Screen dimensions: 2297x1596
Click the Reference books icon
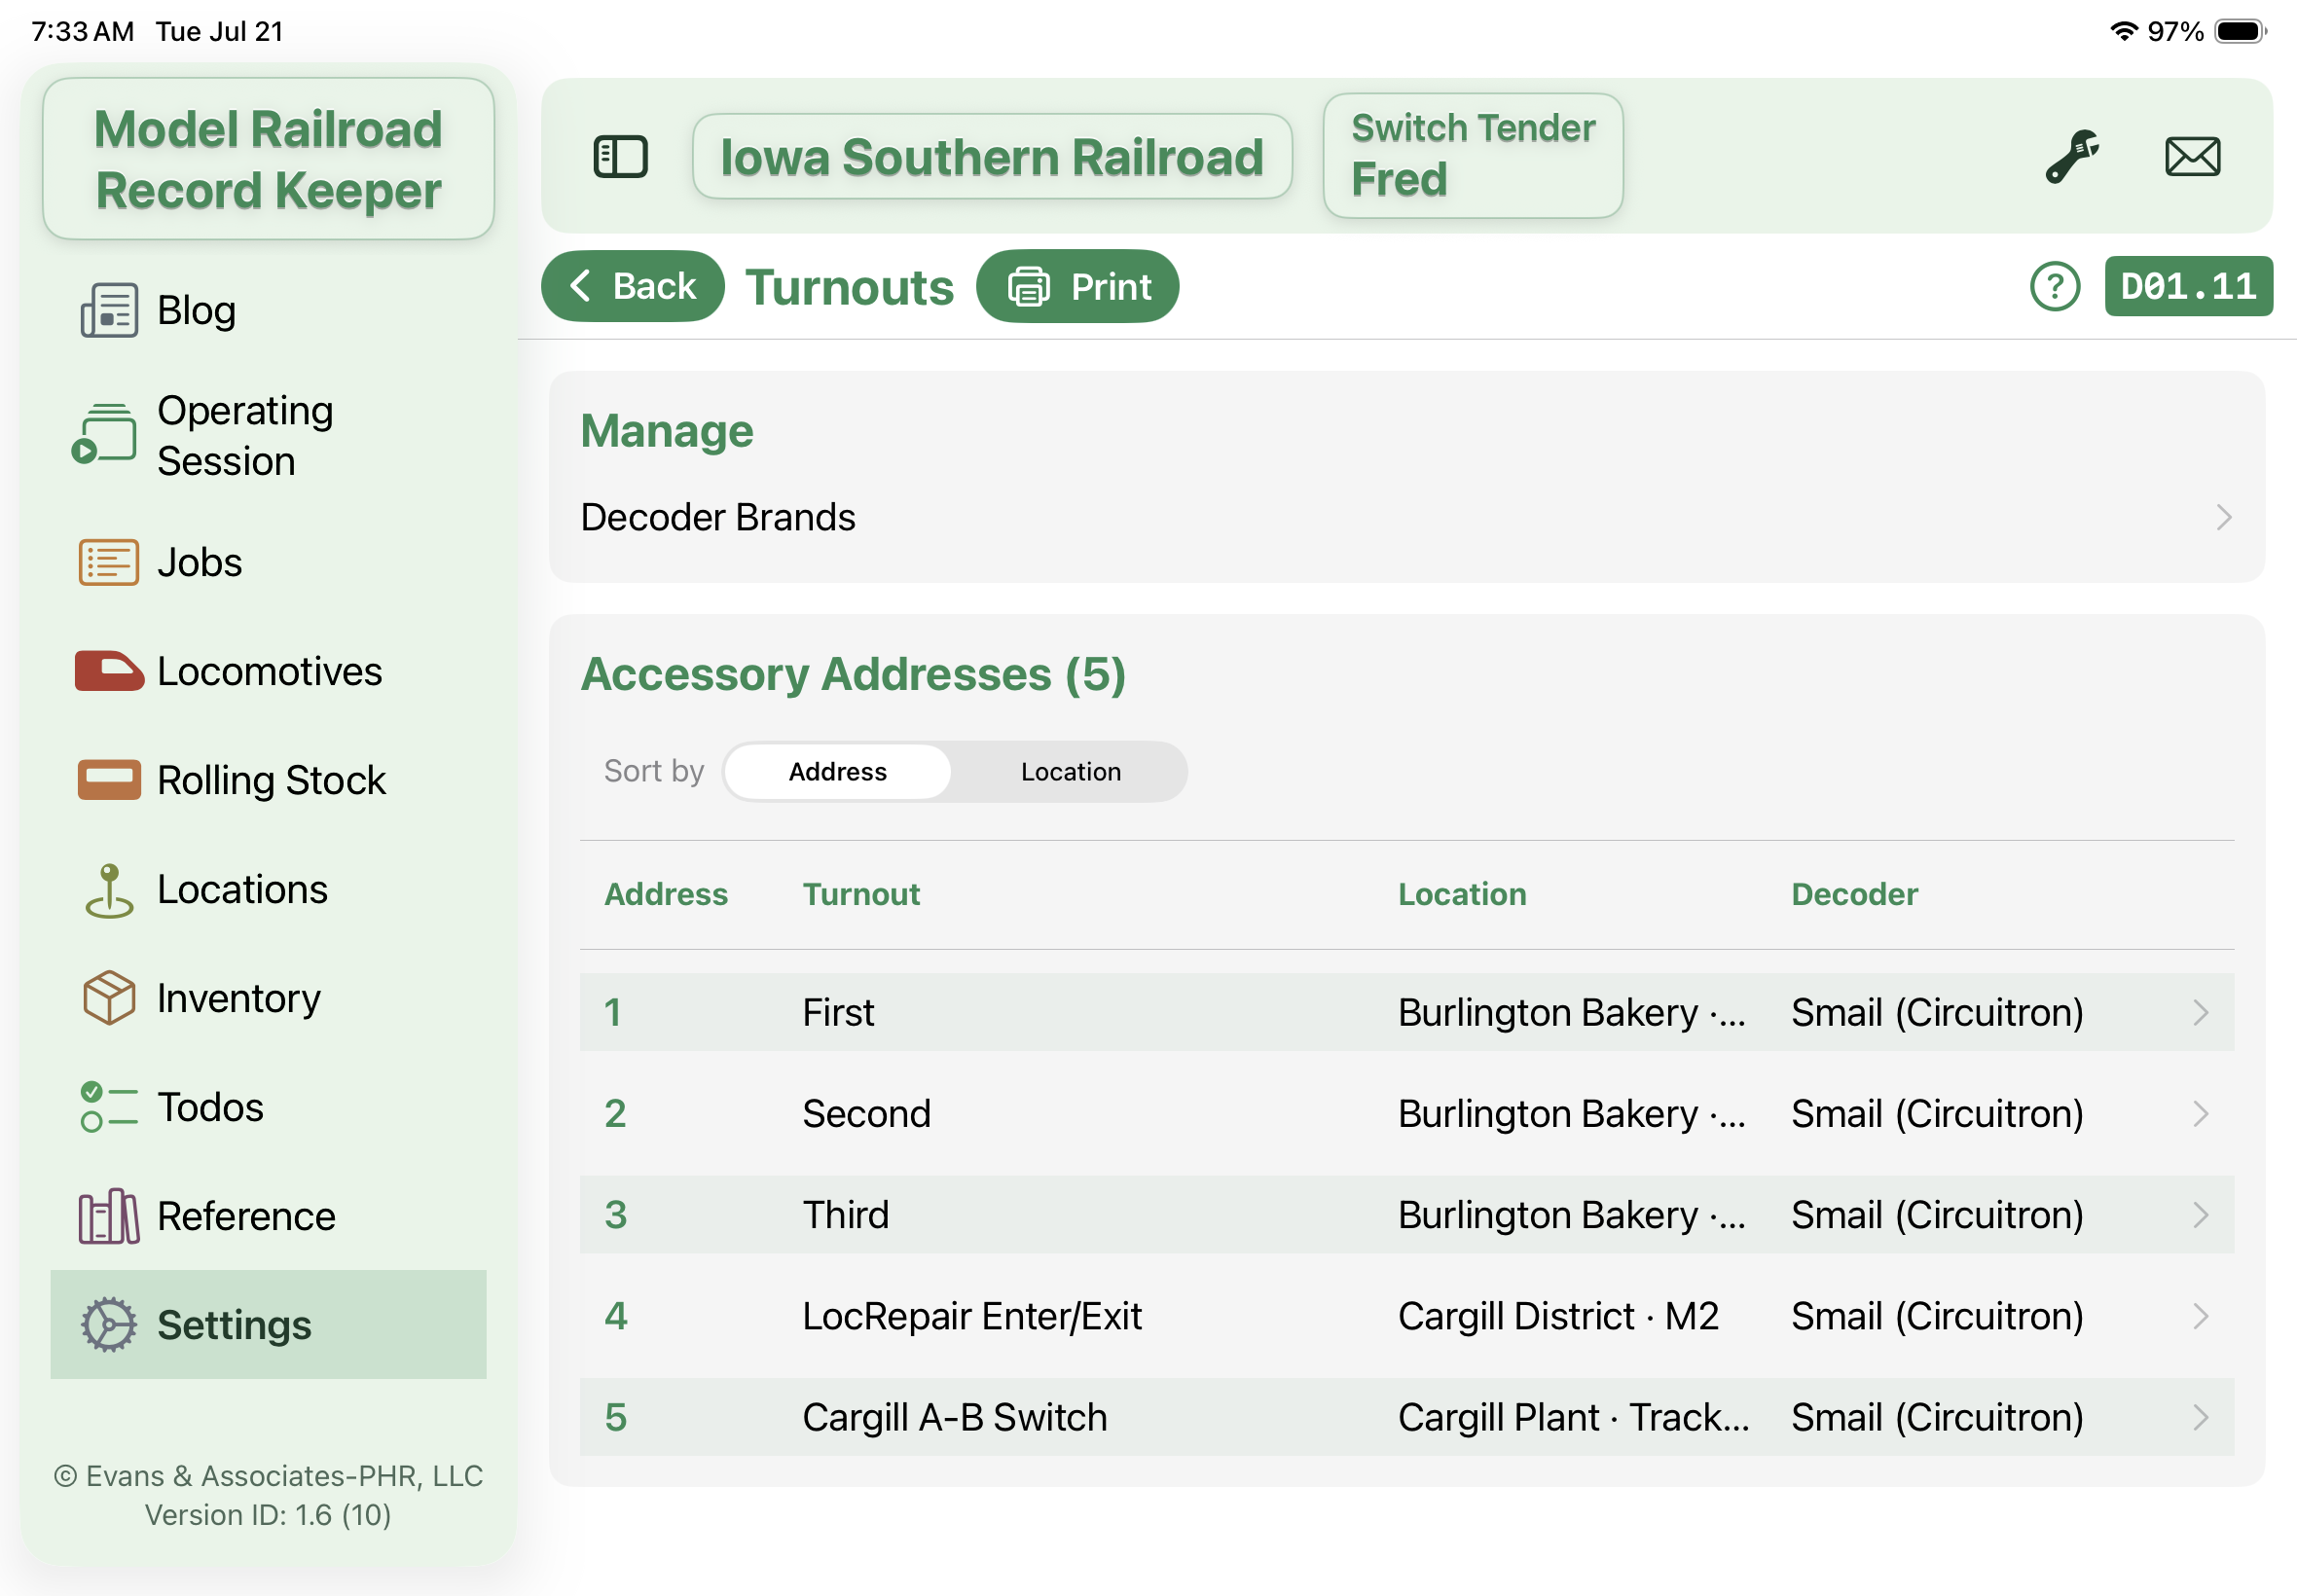pyautogui.click(x=108, y=1216)
